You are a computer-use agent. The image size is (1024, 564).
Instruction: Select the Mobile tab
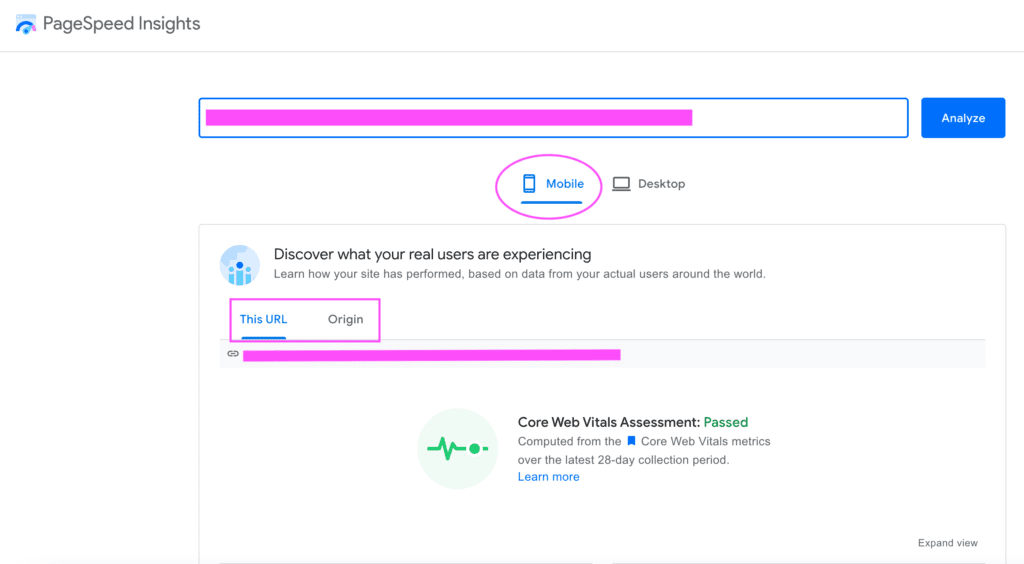pyautogui.click(x=552, y=184)
